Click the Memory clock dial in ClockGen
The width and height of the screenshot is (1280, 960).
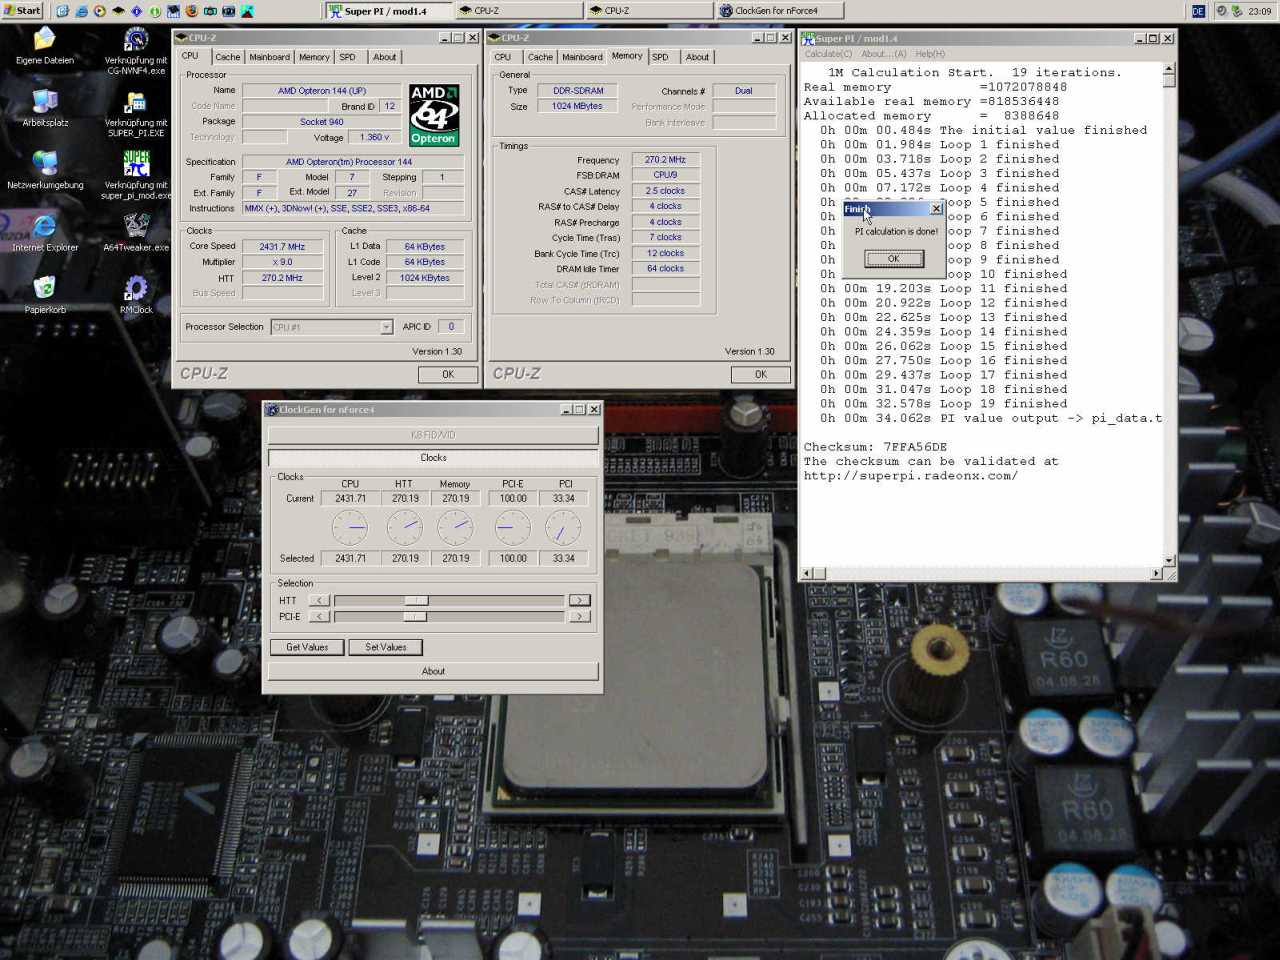pos(456,527)
